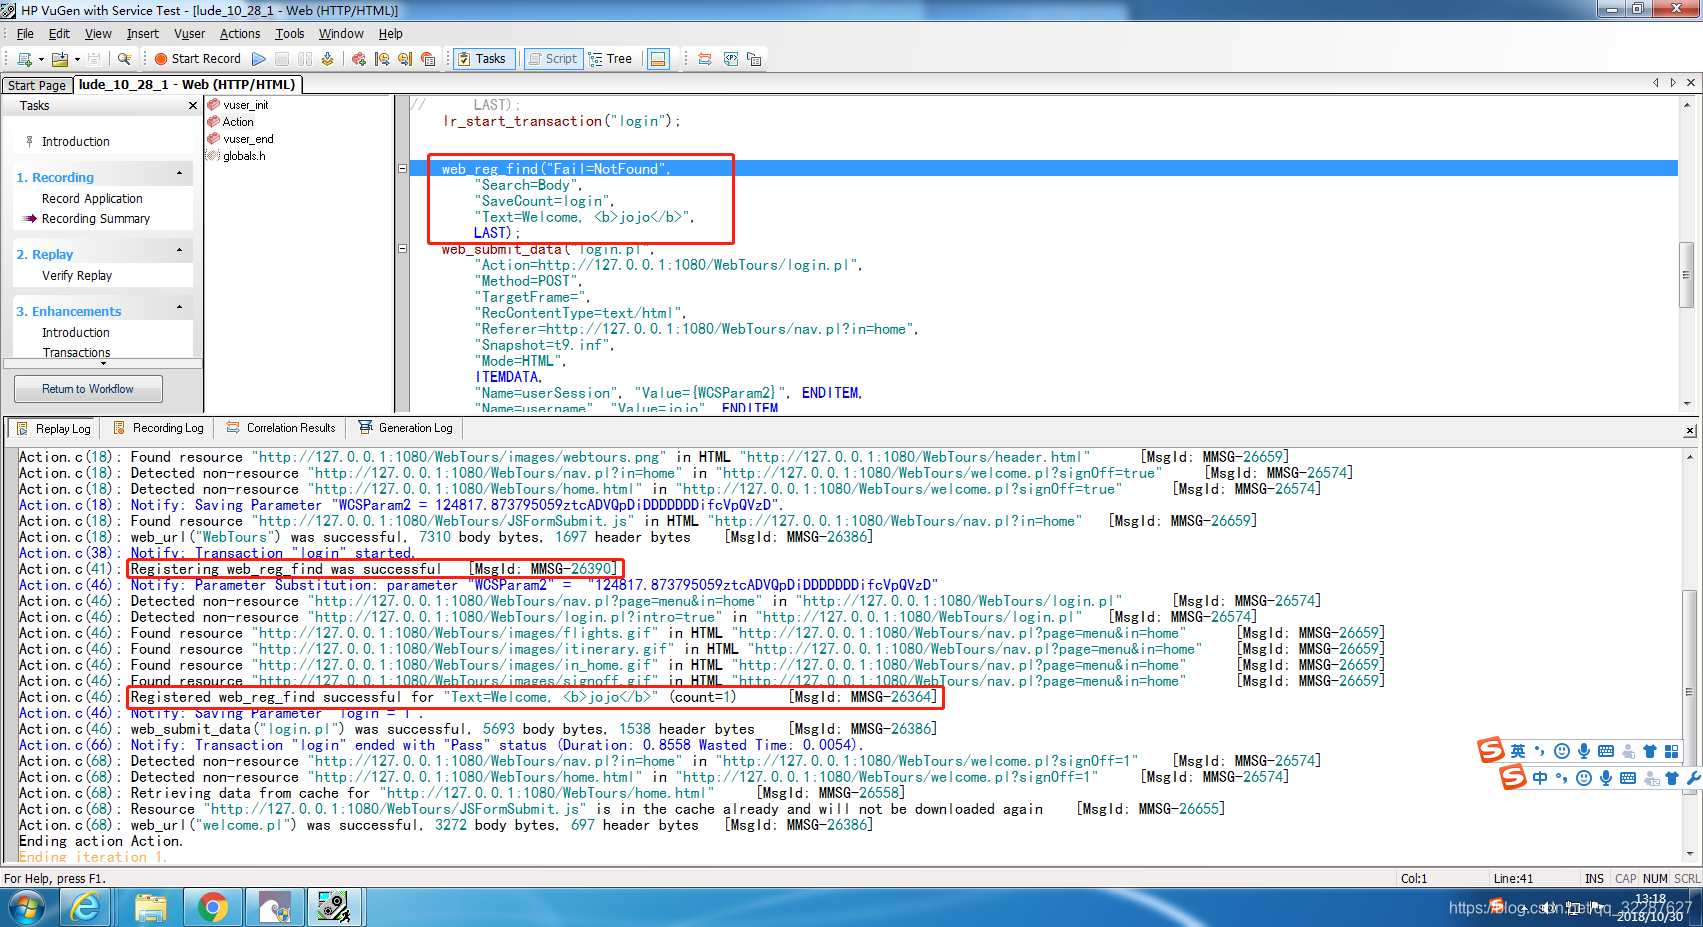1703x927 pixels.
Task: Click the Insert Rendezvous icon
Action: (428, 59)
